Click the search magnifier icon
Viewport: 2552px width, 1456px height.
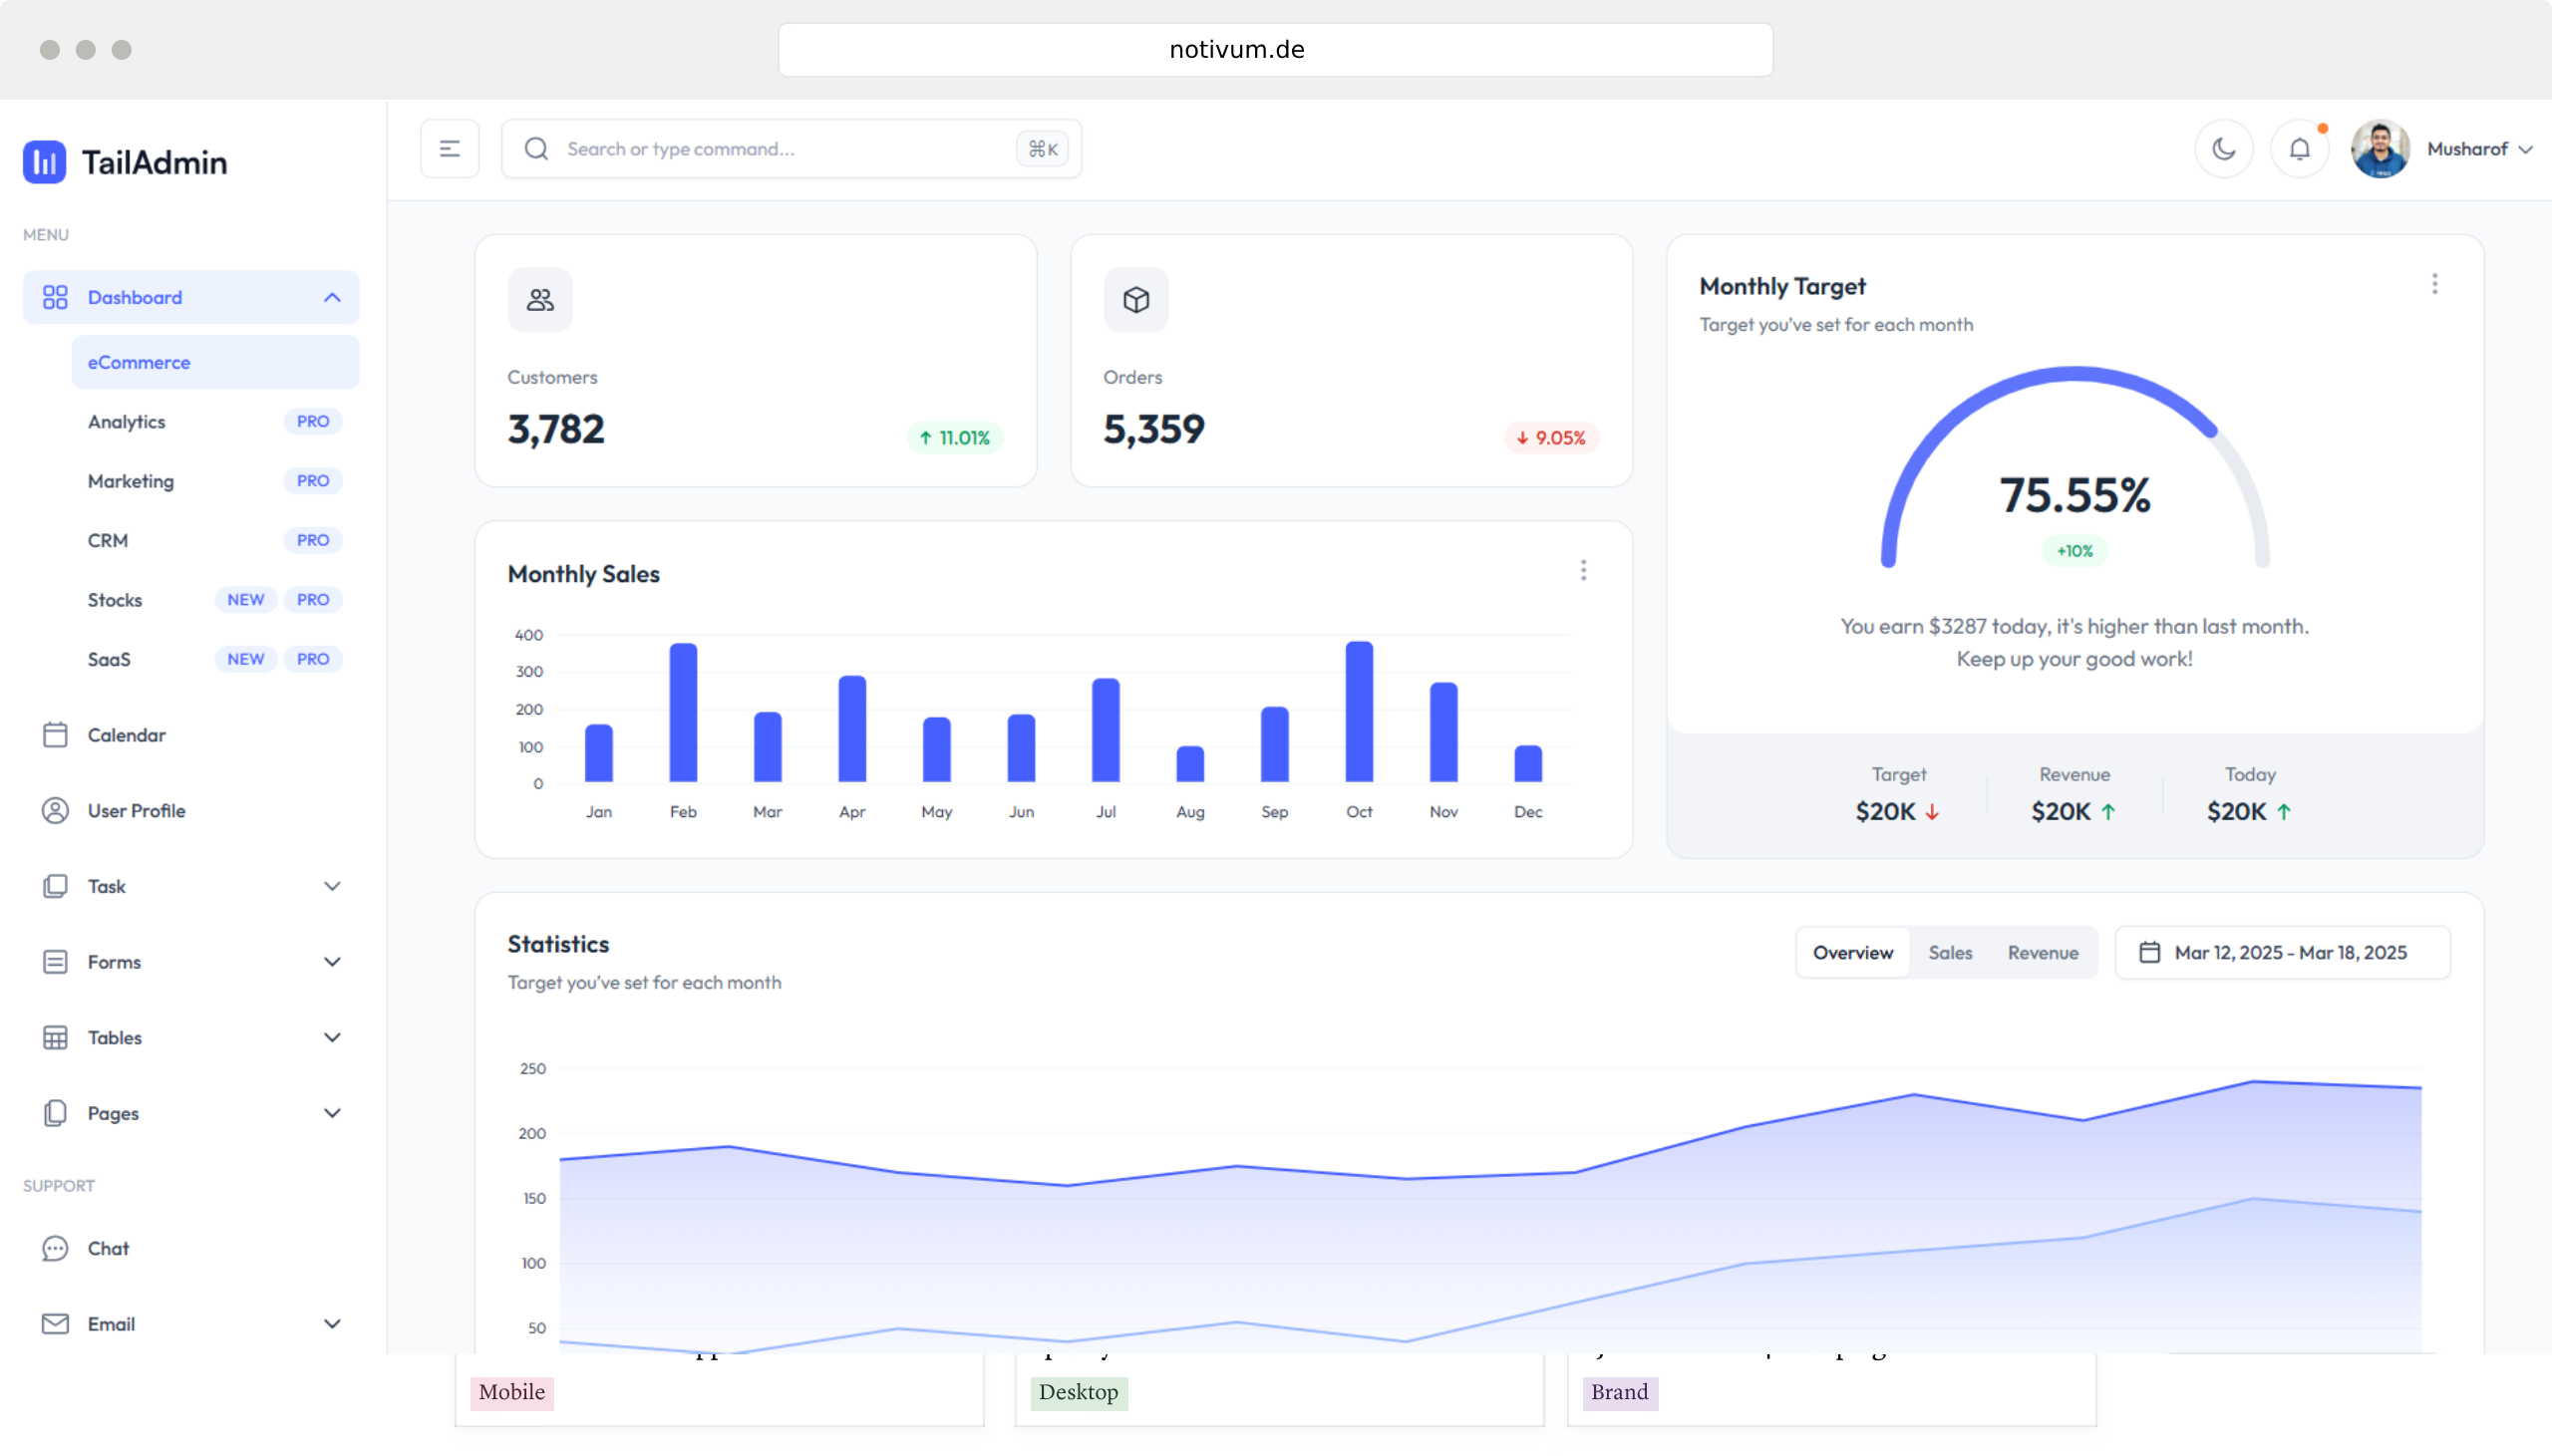tap(537, 149)
